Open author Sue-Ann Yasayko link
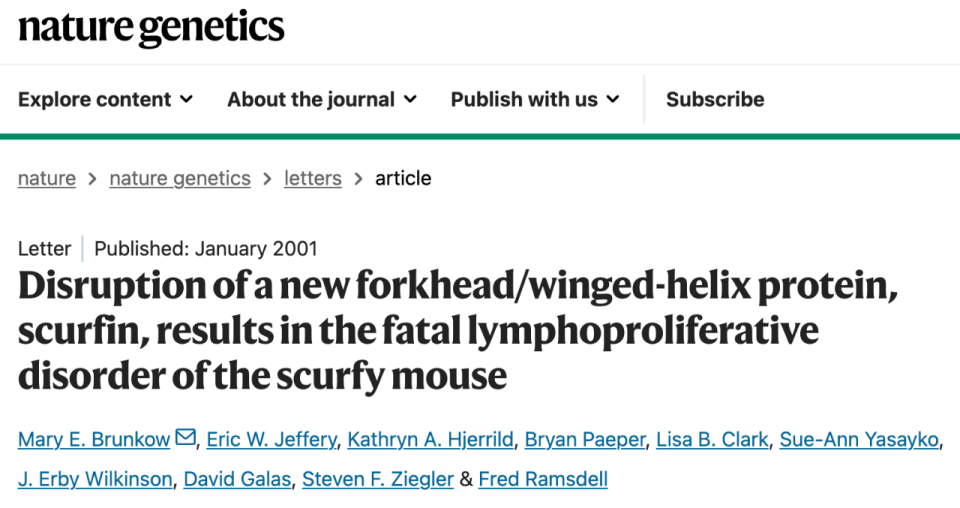This screenshot has width=960, height=508. click(858, 439)
